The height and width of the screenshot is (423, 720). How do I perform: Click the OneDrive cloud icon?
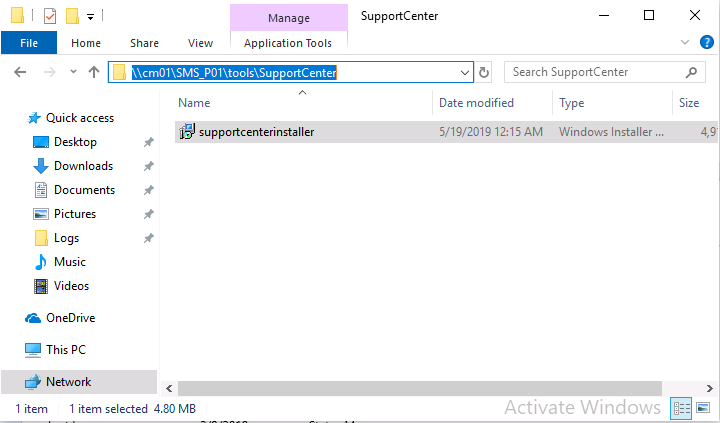coord(33,318)
